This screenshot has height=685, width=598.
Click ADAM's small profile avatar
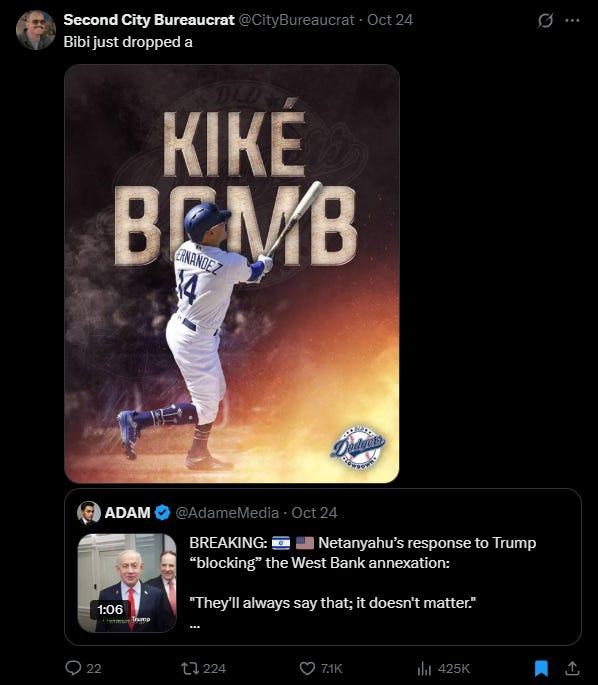[89, 512]
